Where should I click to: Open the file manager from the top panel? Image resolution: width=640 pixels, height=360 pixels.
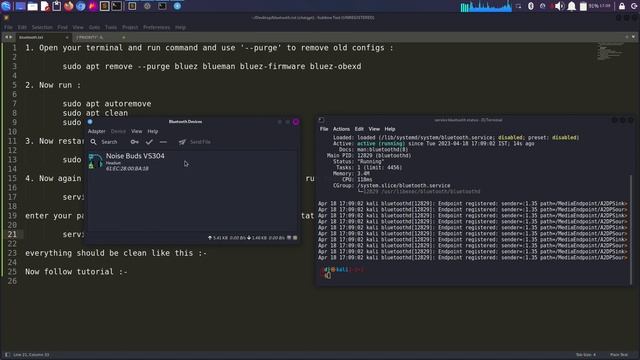[x=33, y=6]
